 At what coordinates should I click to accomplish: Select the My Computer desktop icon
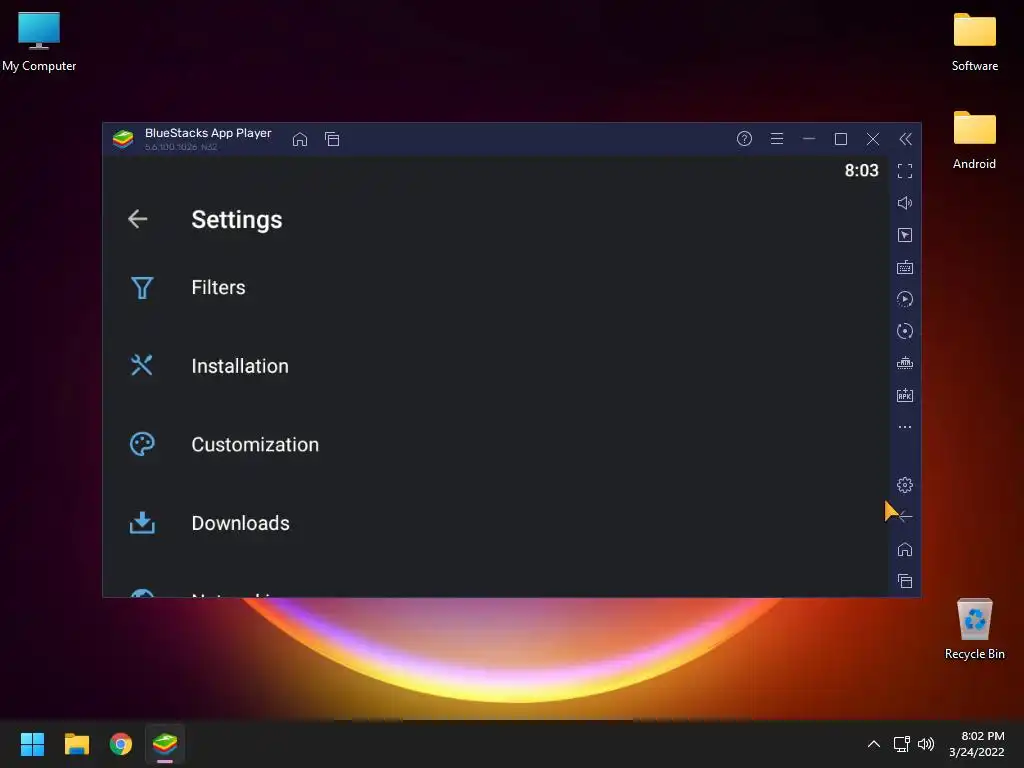(39, 42)
